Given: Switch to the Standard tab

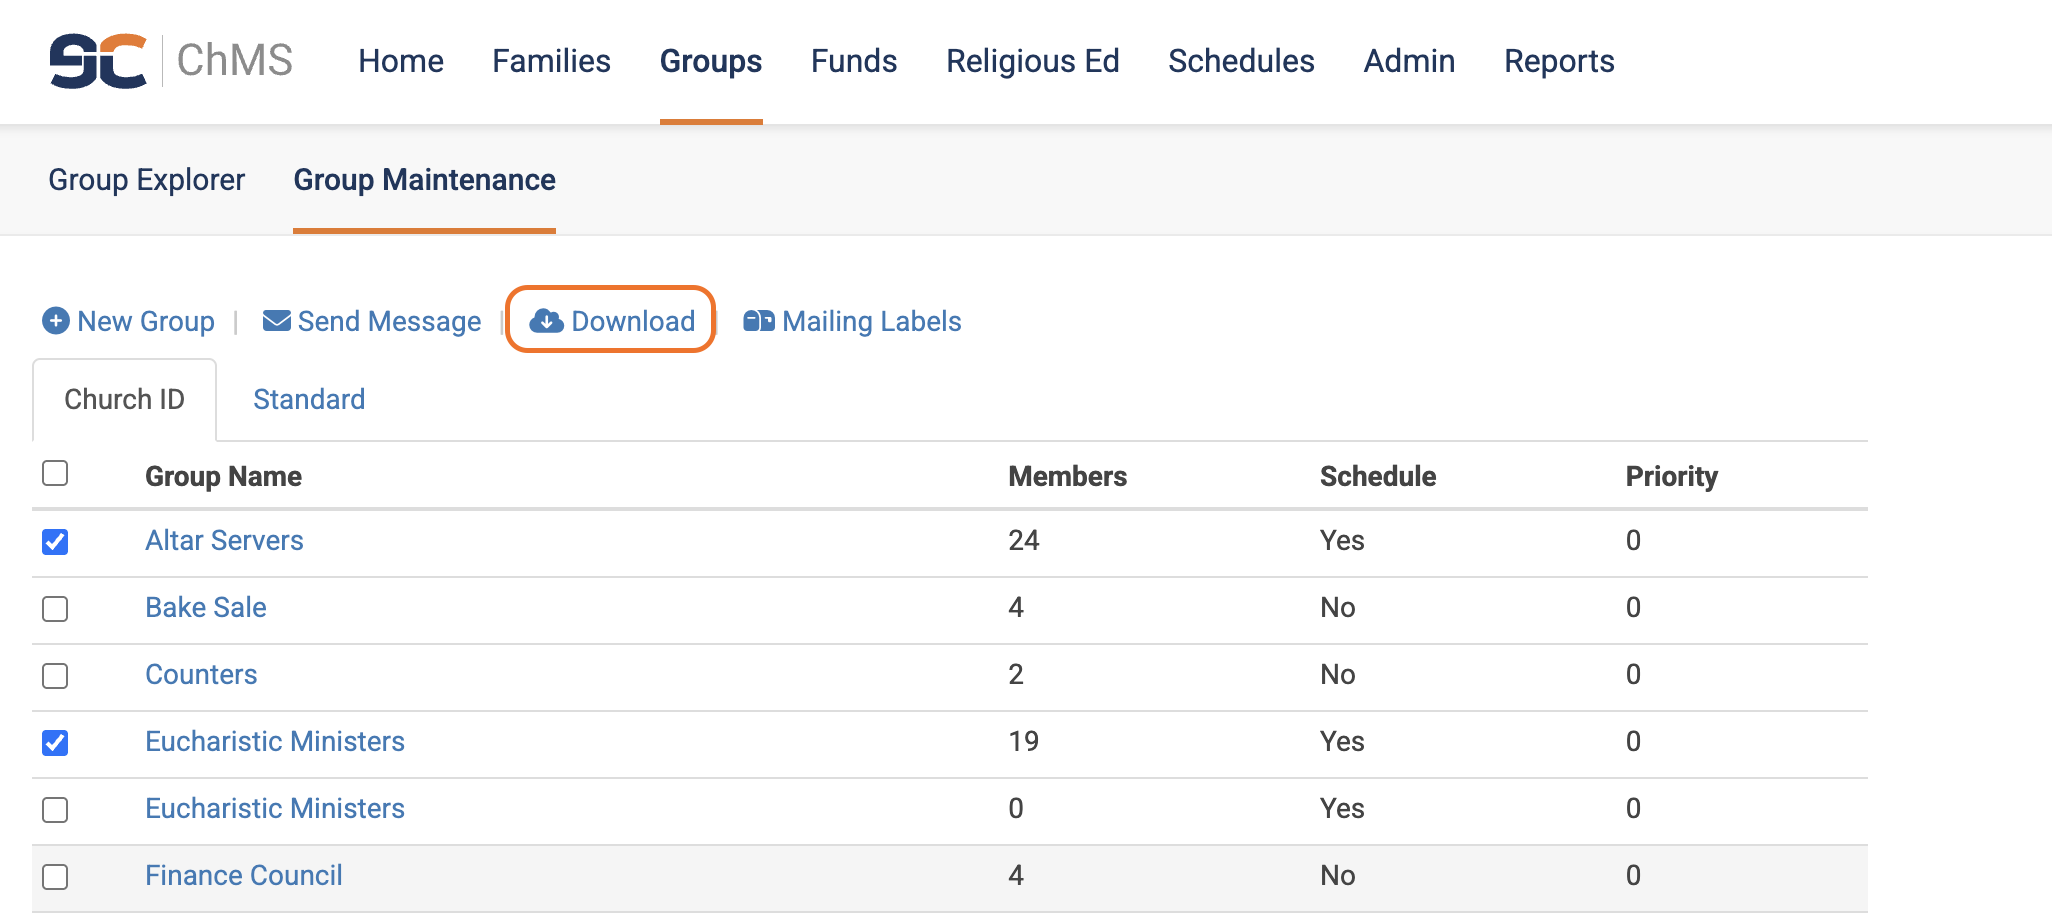Looking at the screenshot, I should 309,400.
